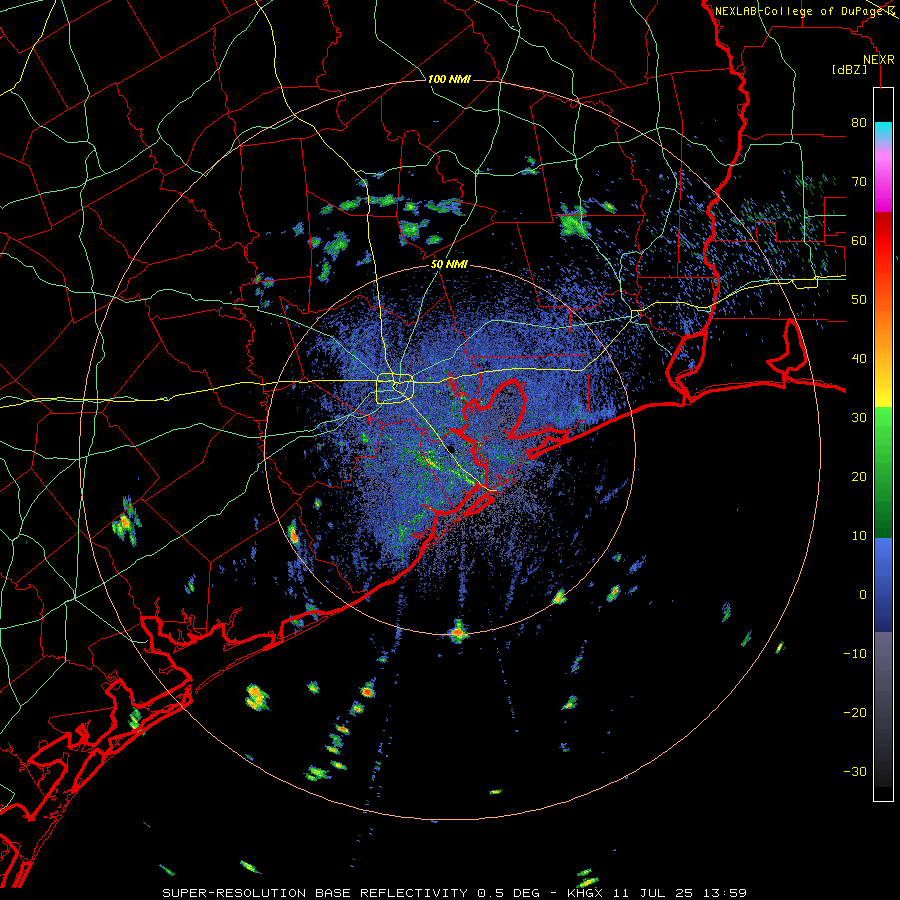The height and width of the screenshot is (900, 900).
Task: Pick the green segment of color bar
Action: pyautogui.click(x=883, y=472)
